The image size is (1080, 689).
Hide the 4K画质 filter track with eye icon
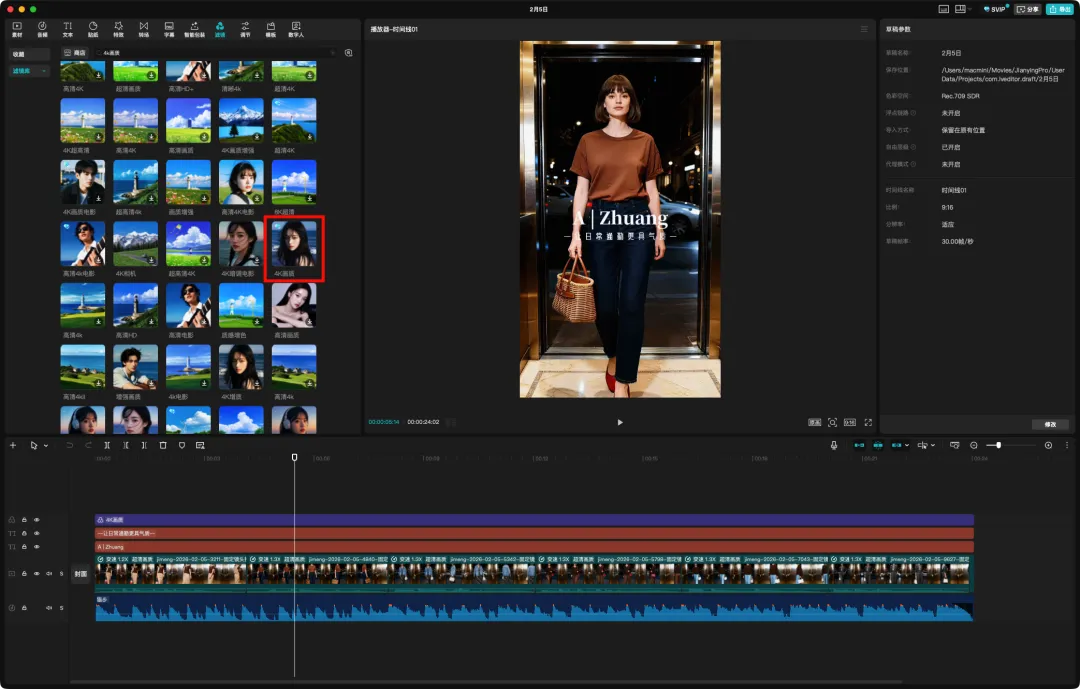[x=37, y=520]
